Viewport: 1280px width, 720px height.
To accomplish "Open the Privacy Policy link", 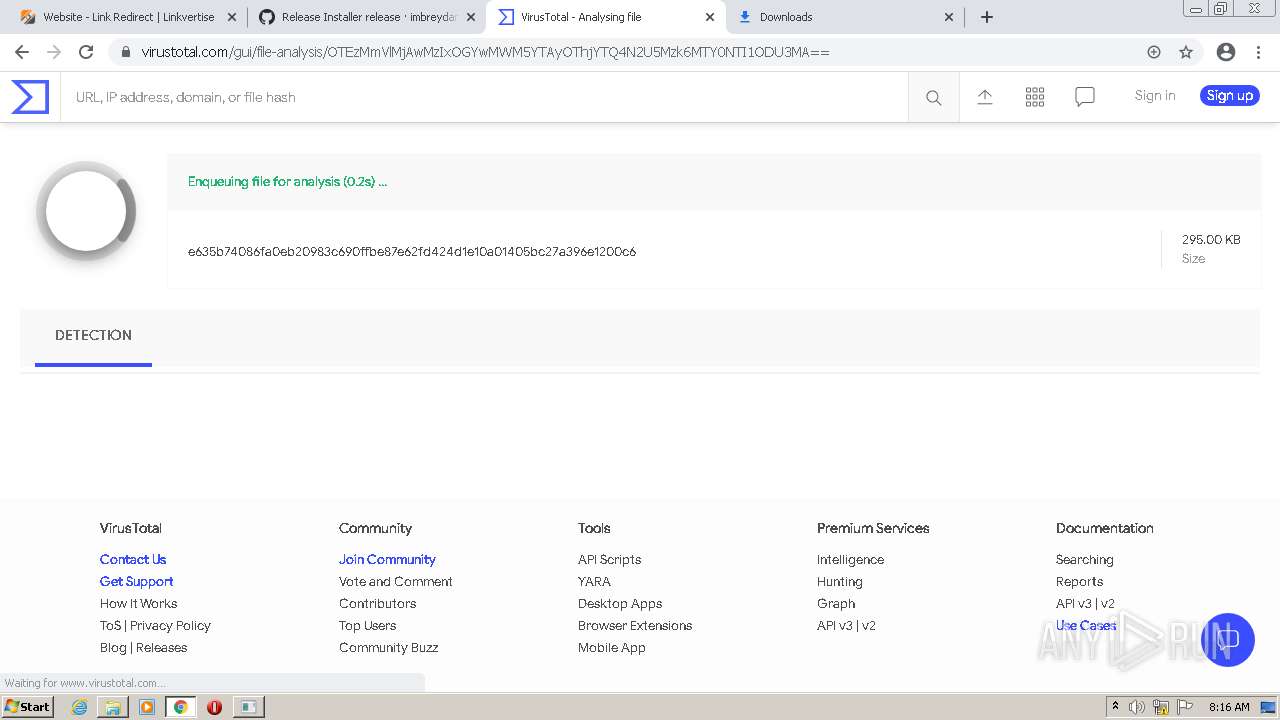I will [170, 625].
